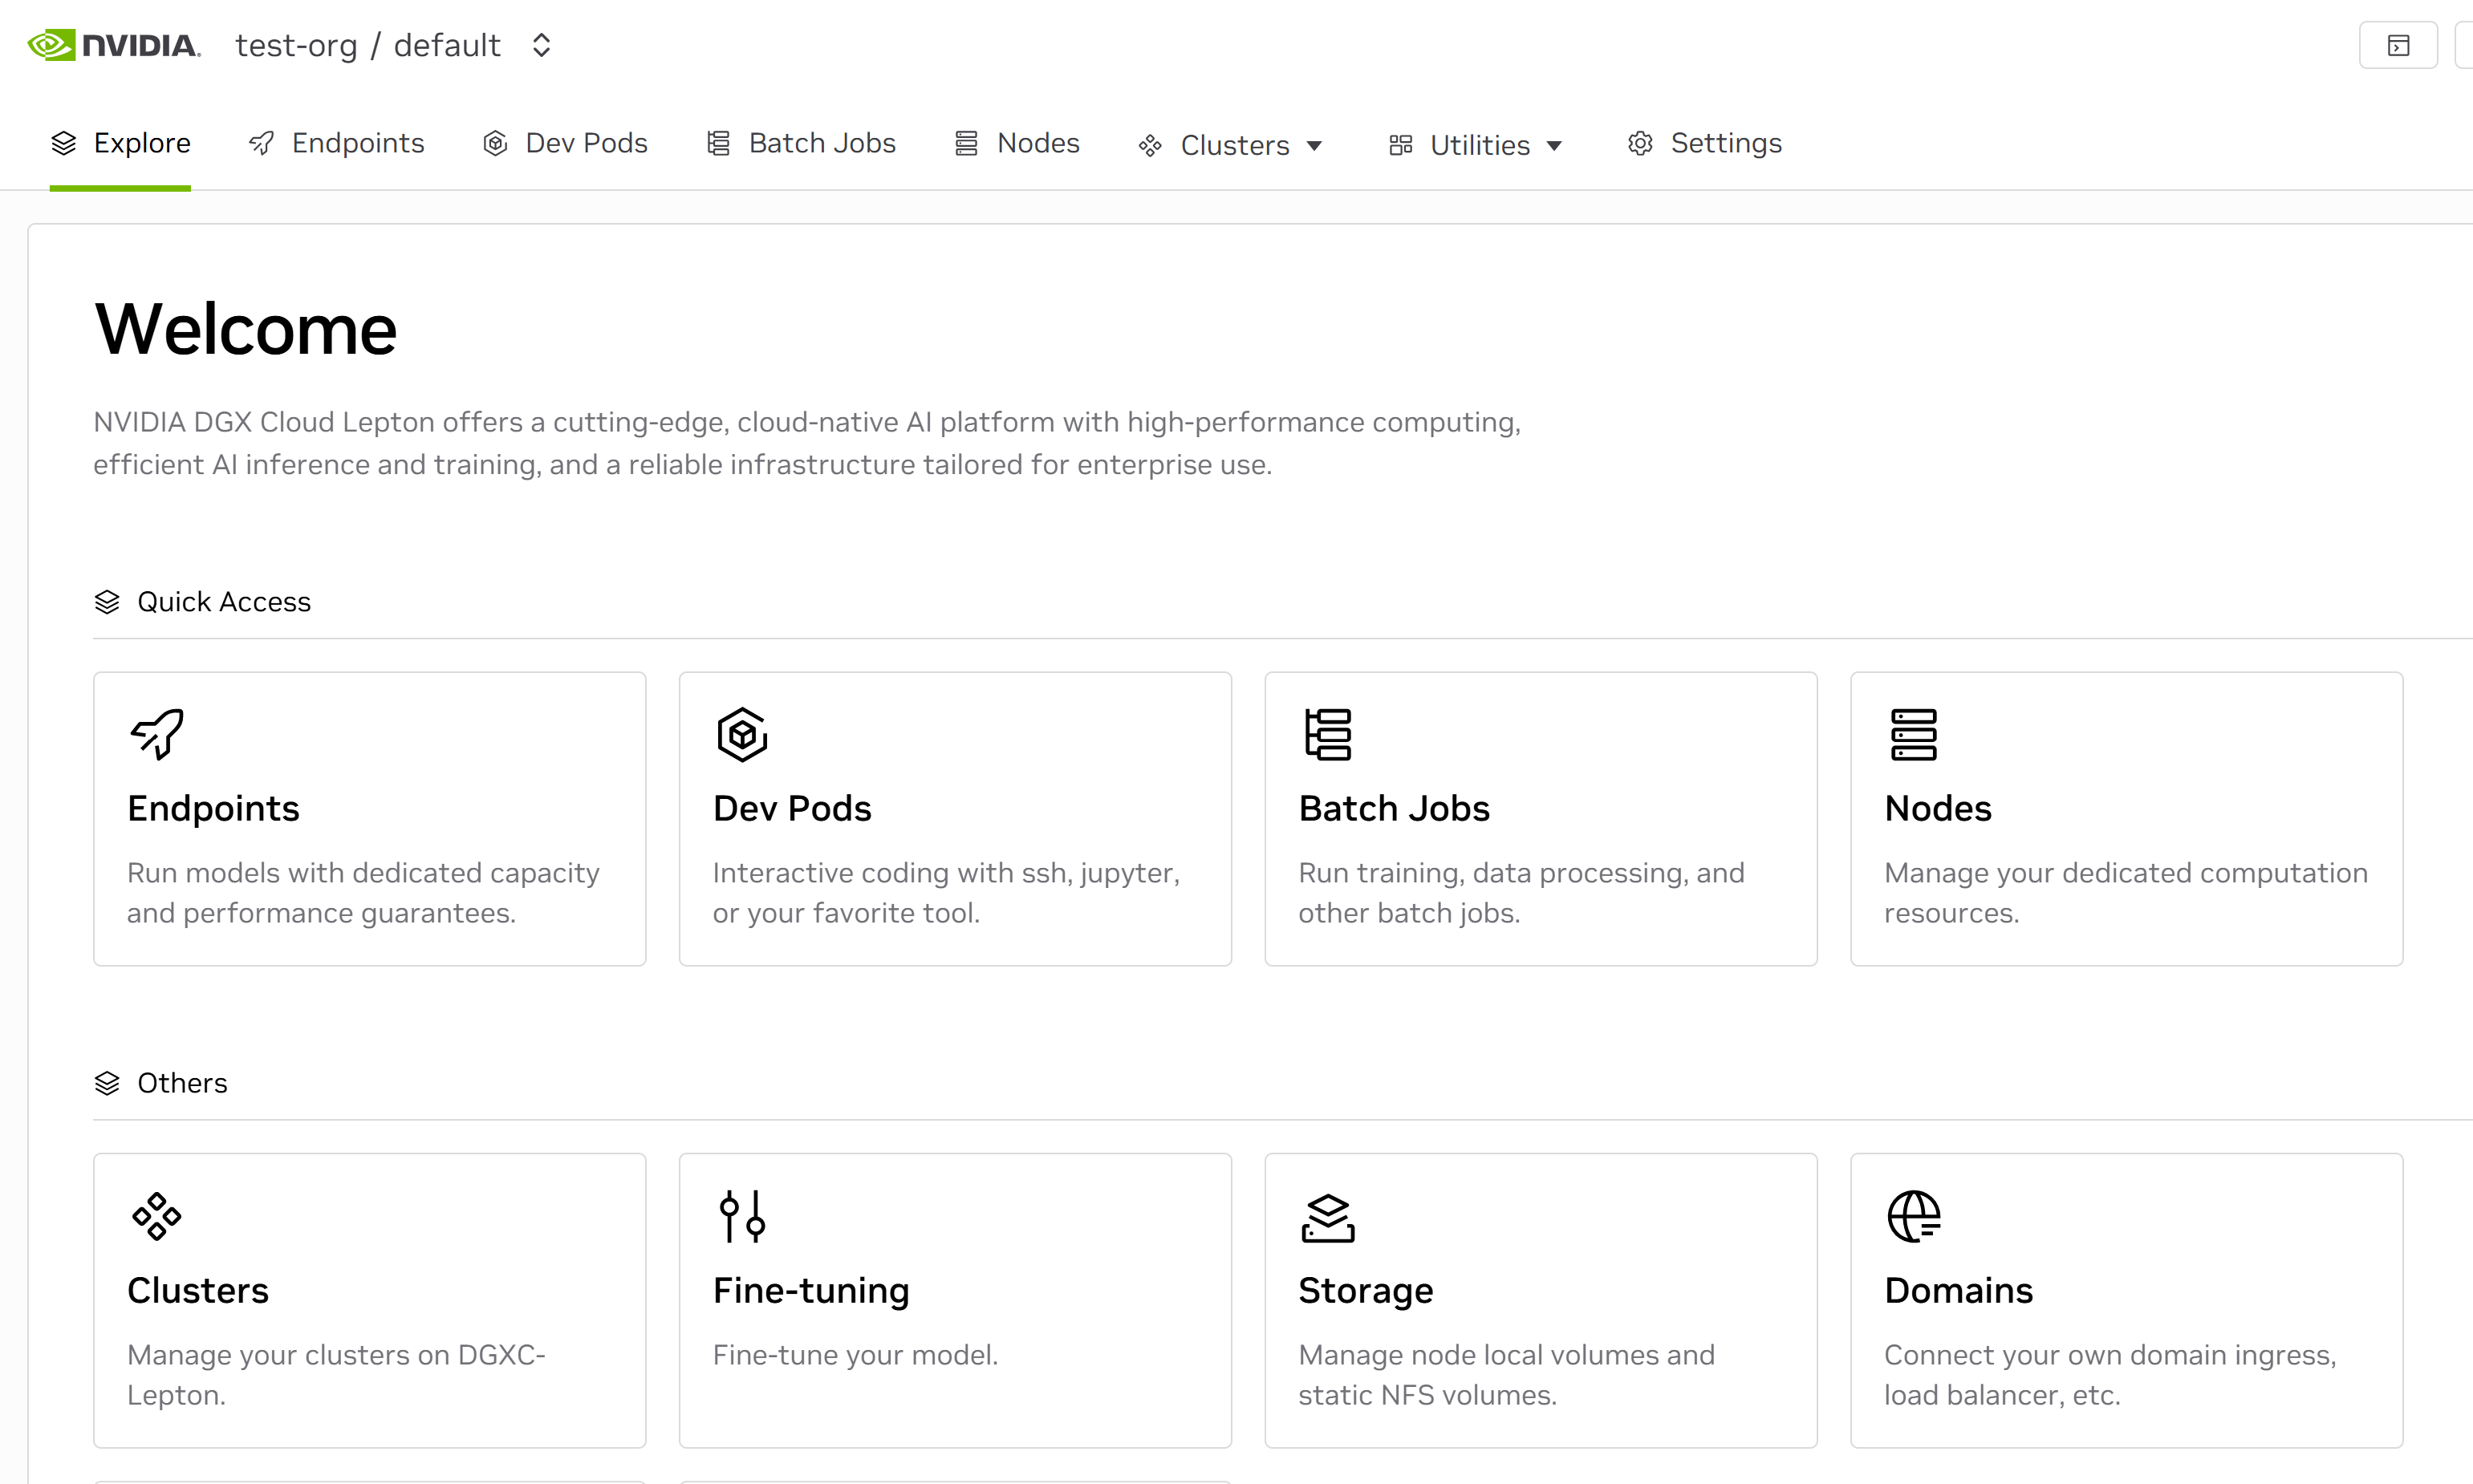The image size is (2473, 1484).
Task: Click the server stack icon on Nodes card
Action: [x=1913, y=735]
